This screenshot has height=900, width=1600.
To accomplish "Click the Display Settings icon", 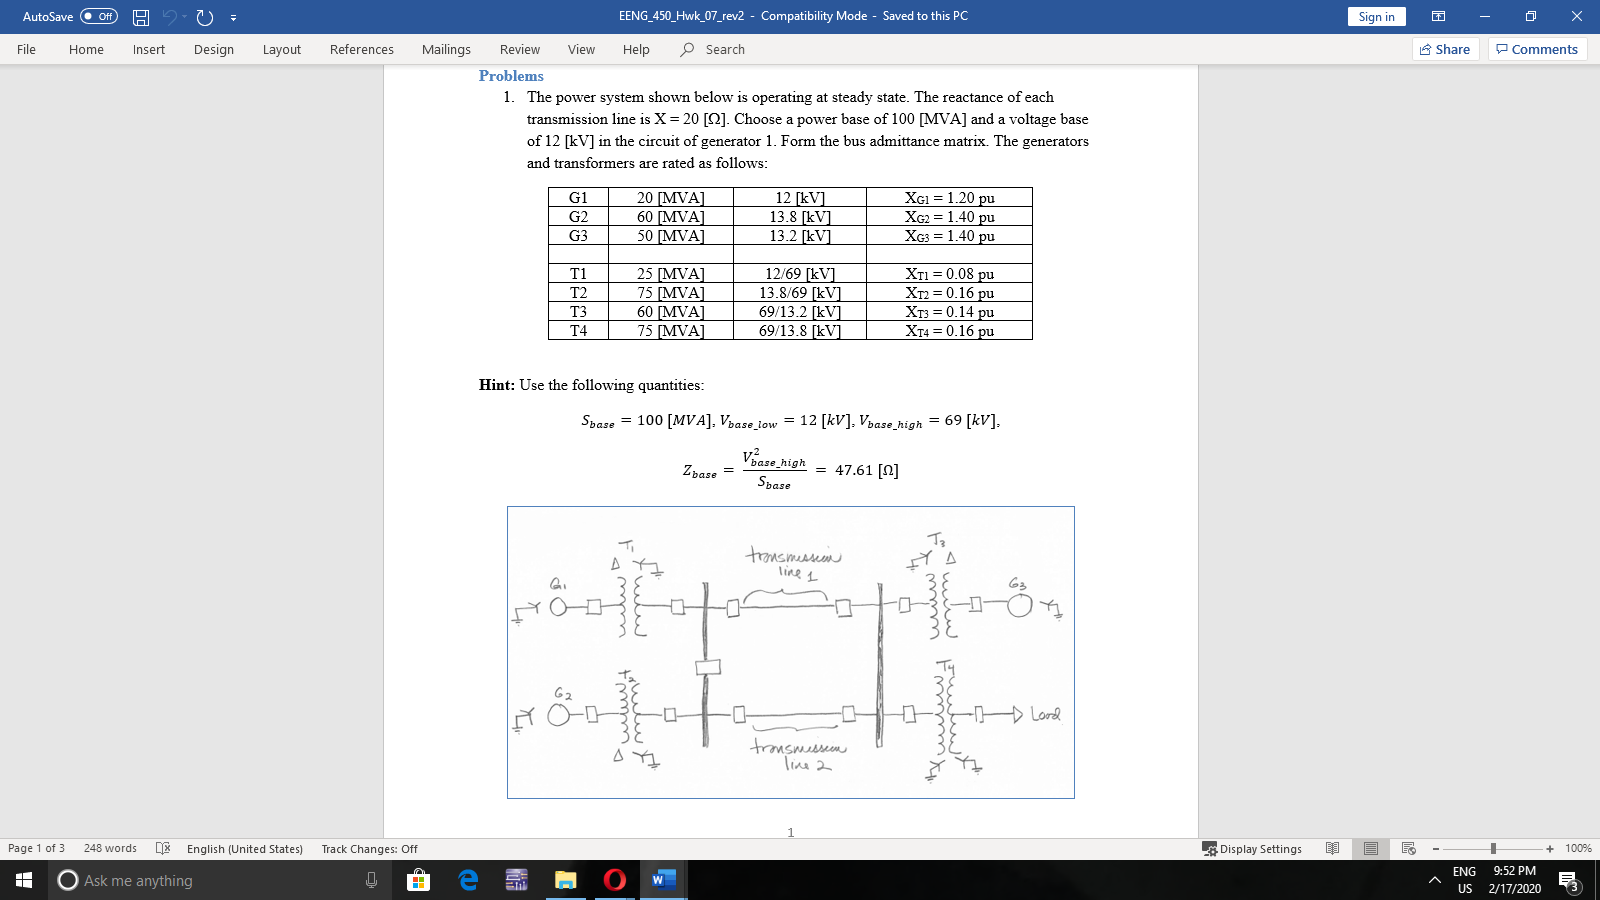I will (x=1252, y=848).
